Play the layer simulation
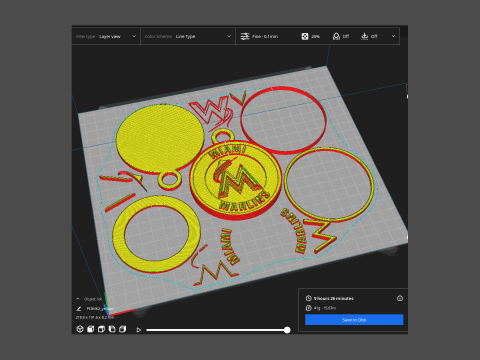The width and height of the screenshot is (480, 360). click(139, 330)
